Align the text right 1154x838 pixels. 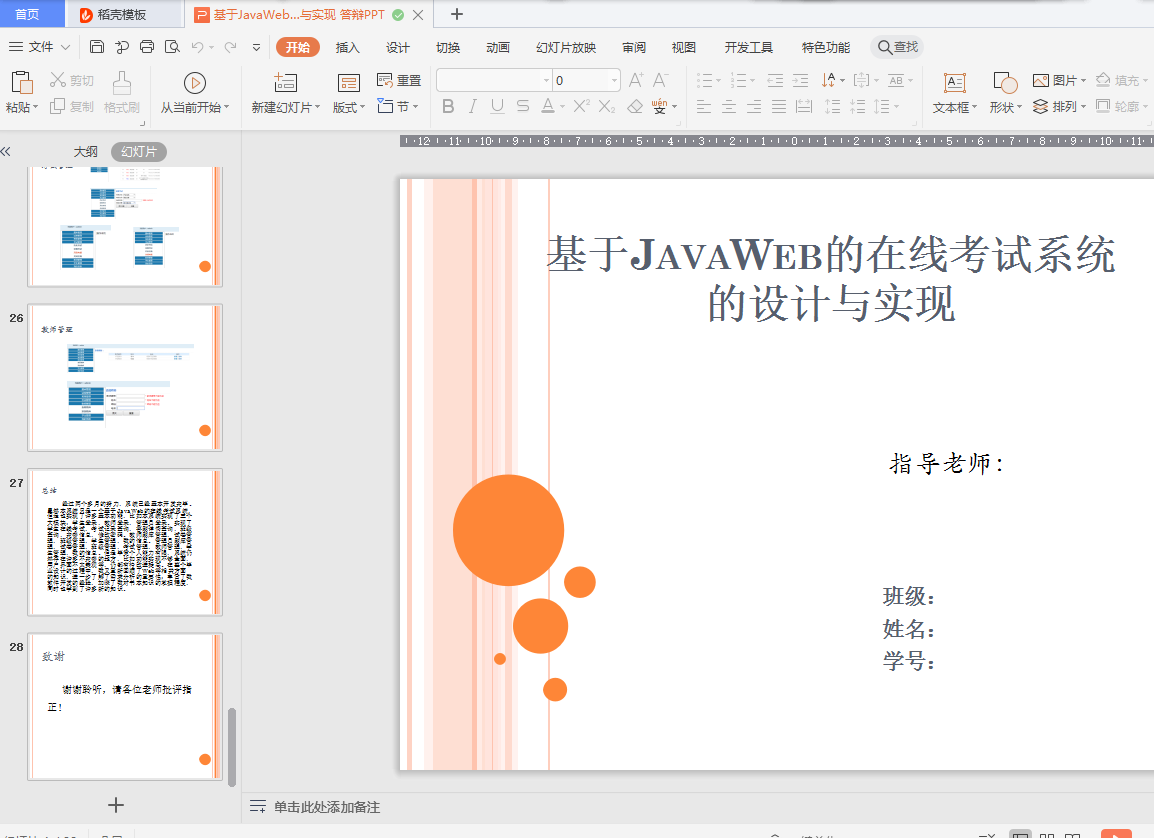pos(754,107)
